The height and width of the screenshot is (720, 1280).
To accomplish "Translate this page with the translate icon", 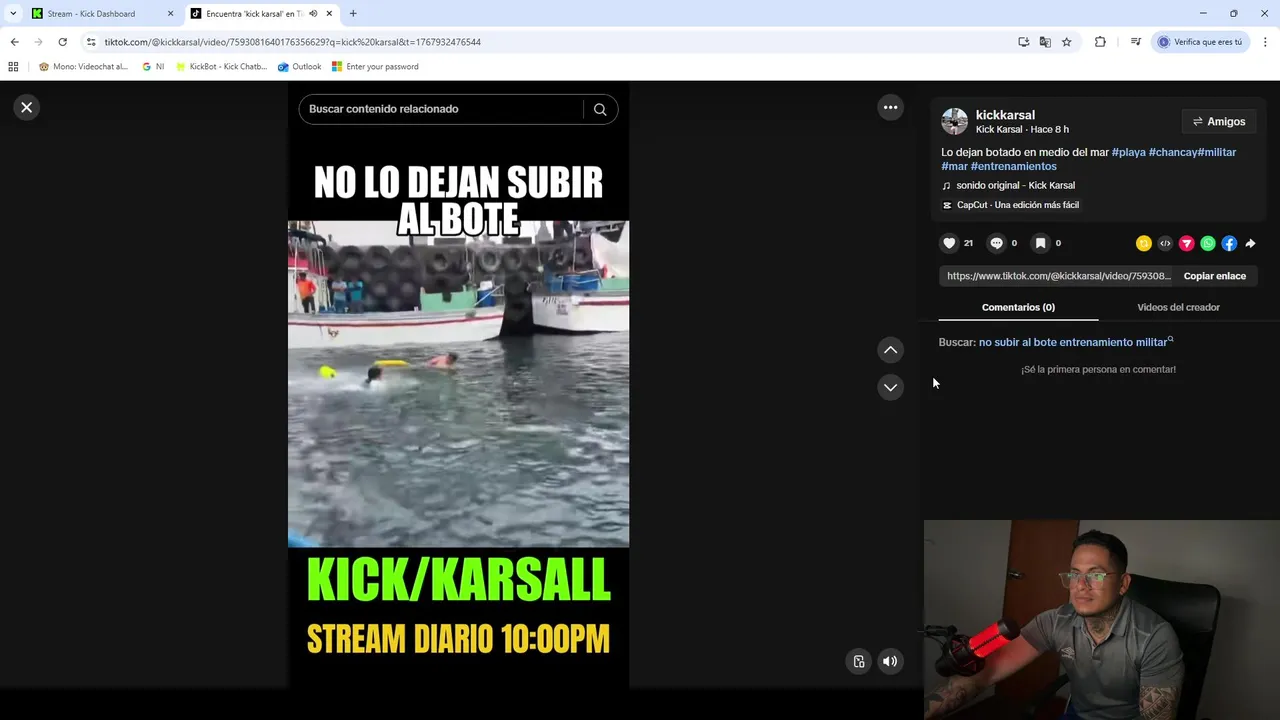I will click(x=1045, y=42).
